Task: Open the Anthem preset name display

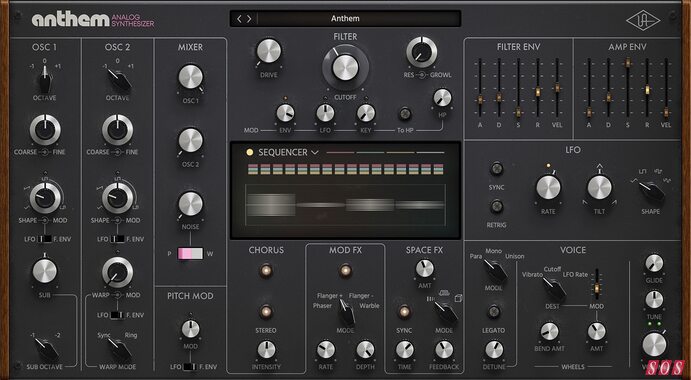Action: pyautogui.click(x=345, y=19)
